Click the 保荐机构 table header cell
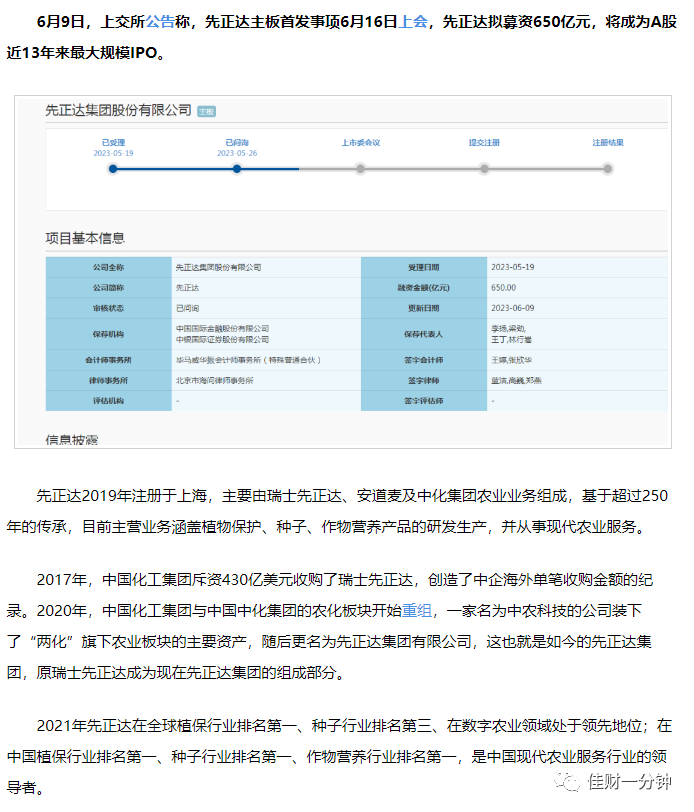 click(x=109, y=334)
